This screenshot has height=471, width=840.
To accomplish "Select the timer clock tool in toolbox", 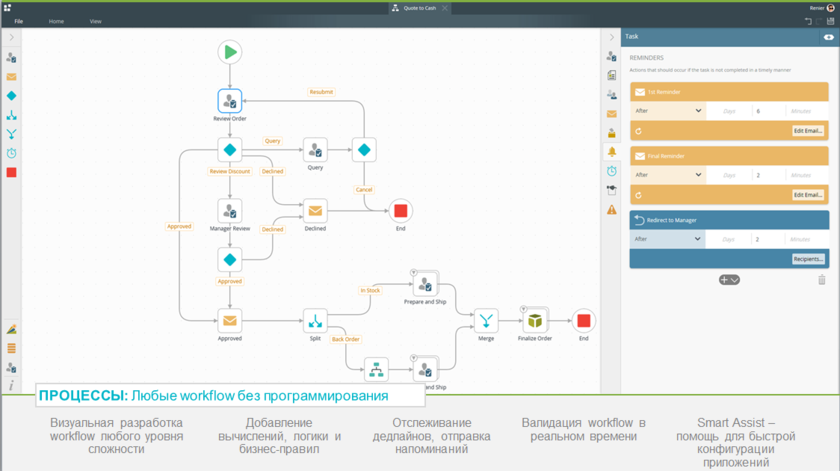I will pos(11,153).
